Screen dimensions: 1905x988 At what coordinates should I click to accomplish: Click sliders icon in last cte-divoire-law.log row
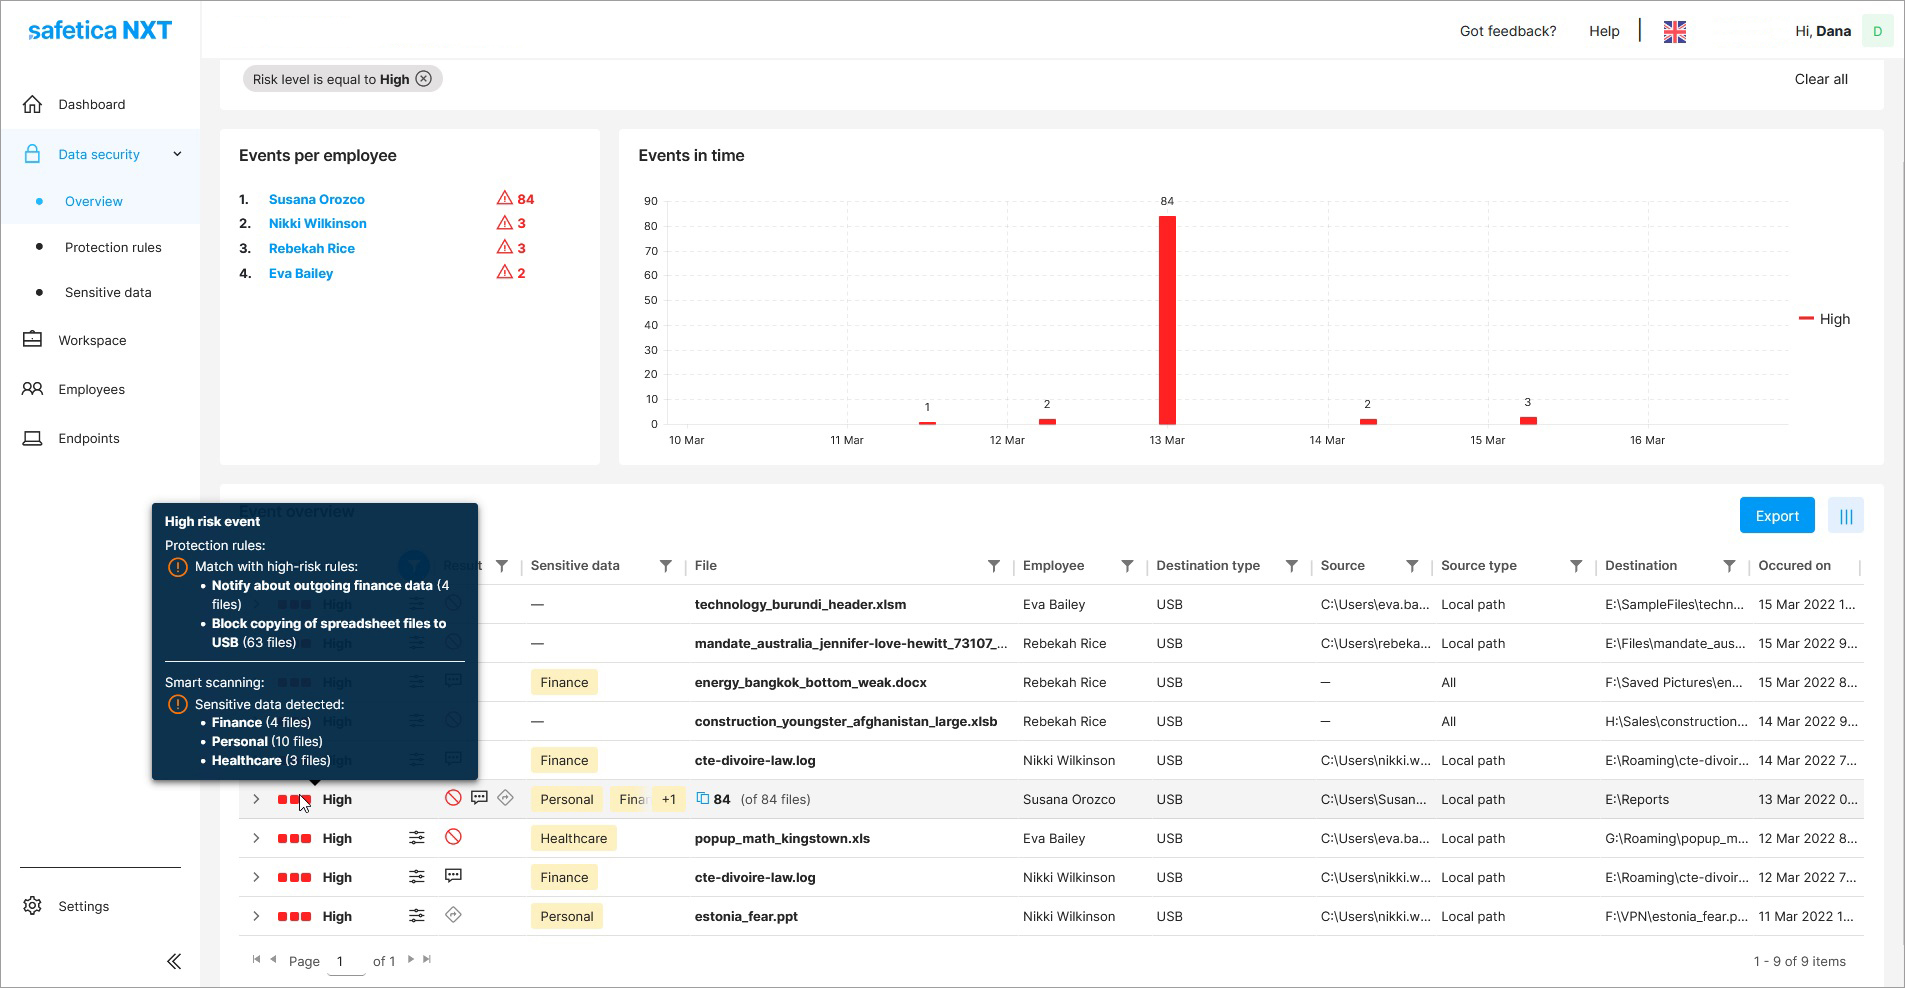coord(417,877)
